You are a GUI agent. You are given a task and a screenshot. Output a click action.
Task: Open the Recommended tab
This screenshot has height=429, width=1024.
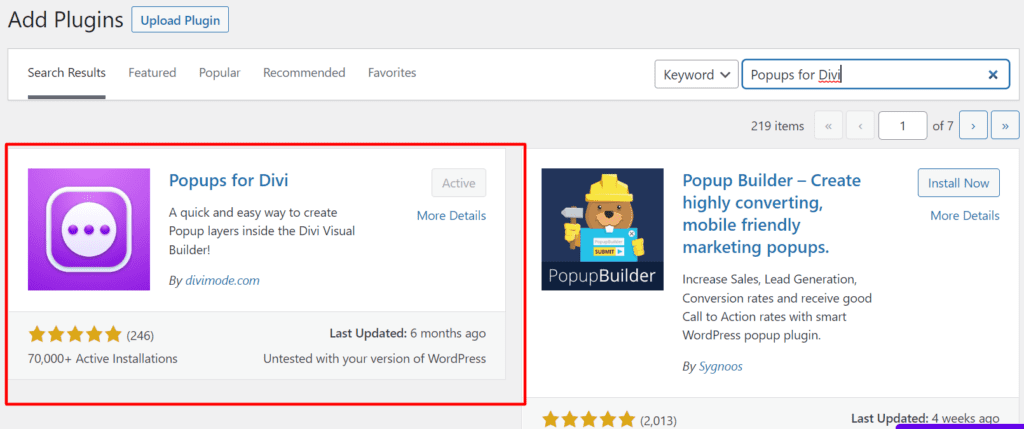pos(304,73)
